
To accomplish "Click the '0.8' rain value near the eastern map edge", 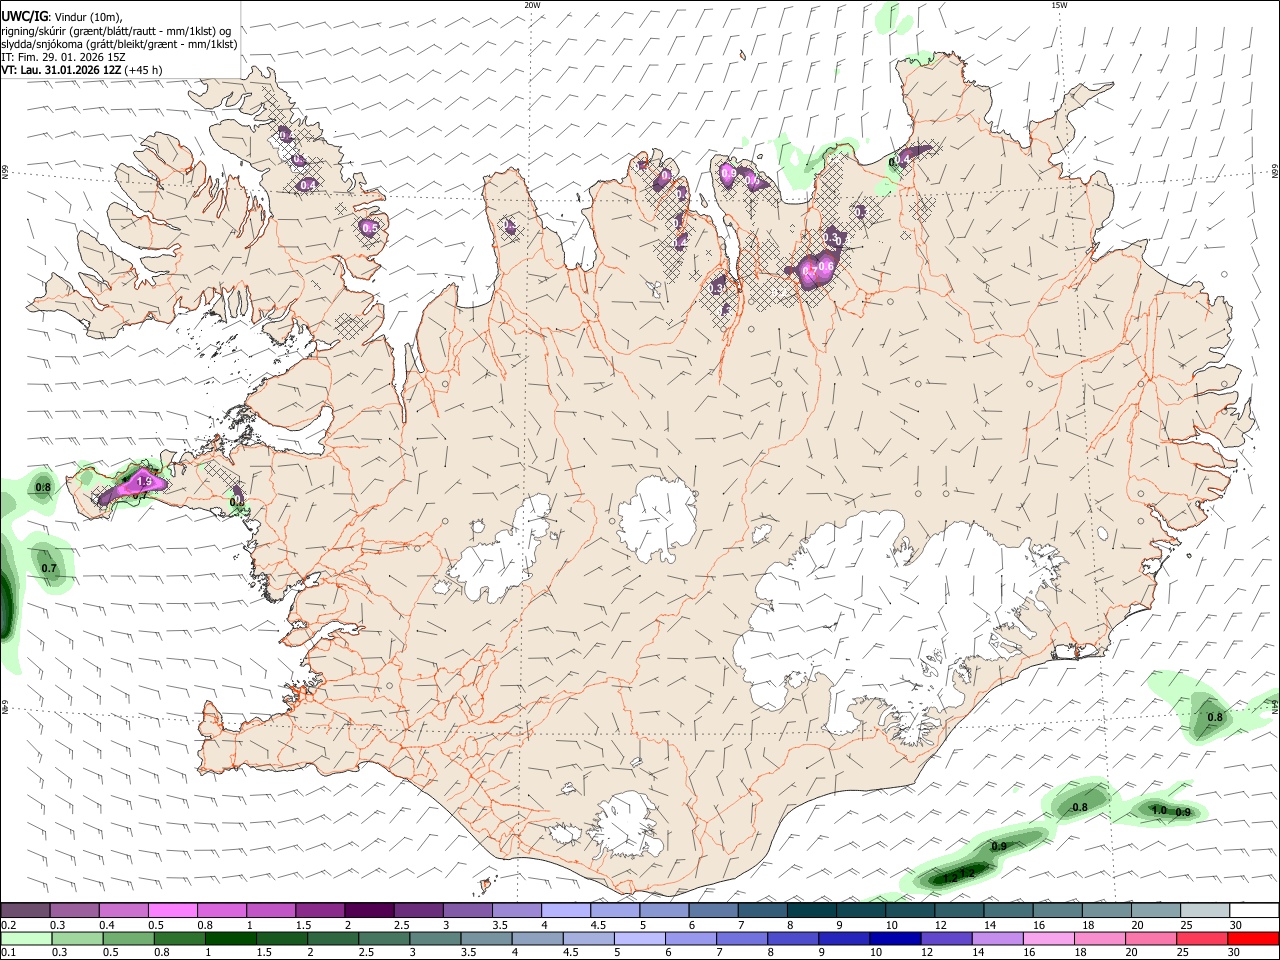I will coord(1215,718).
